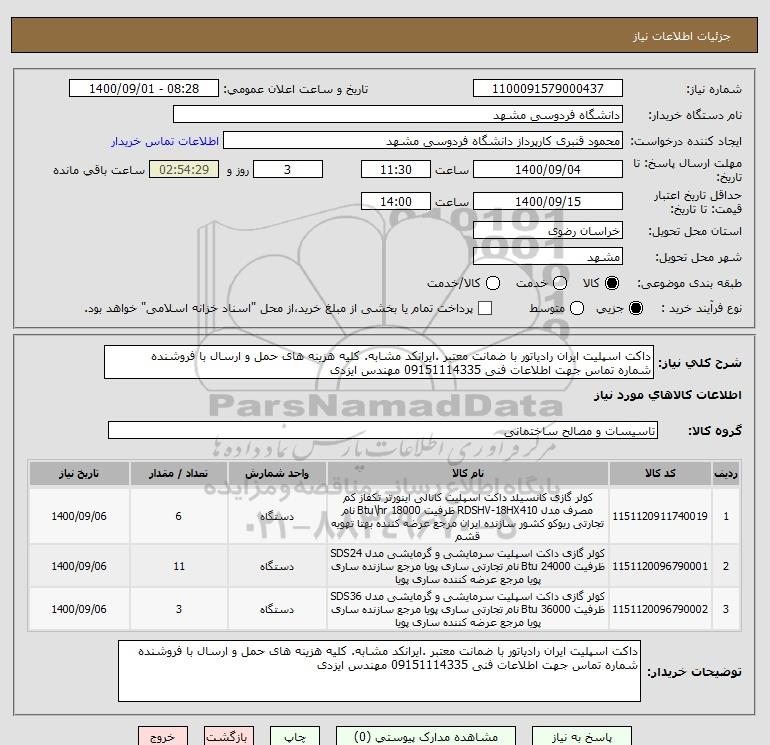Click product code 1151120911740019
770x745 pixels.
(660, 516)
